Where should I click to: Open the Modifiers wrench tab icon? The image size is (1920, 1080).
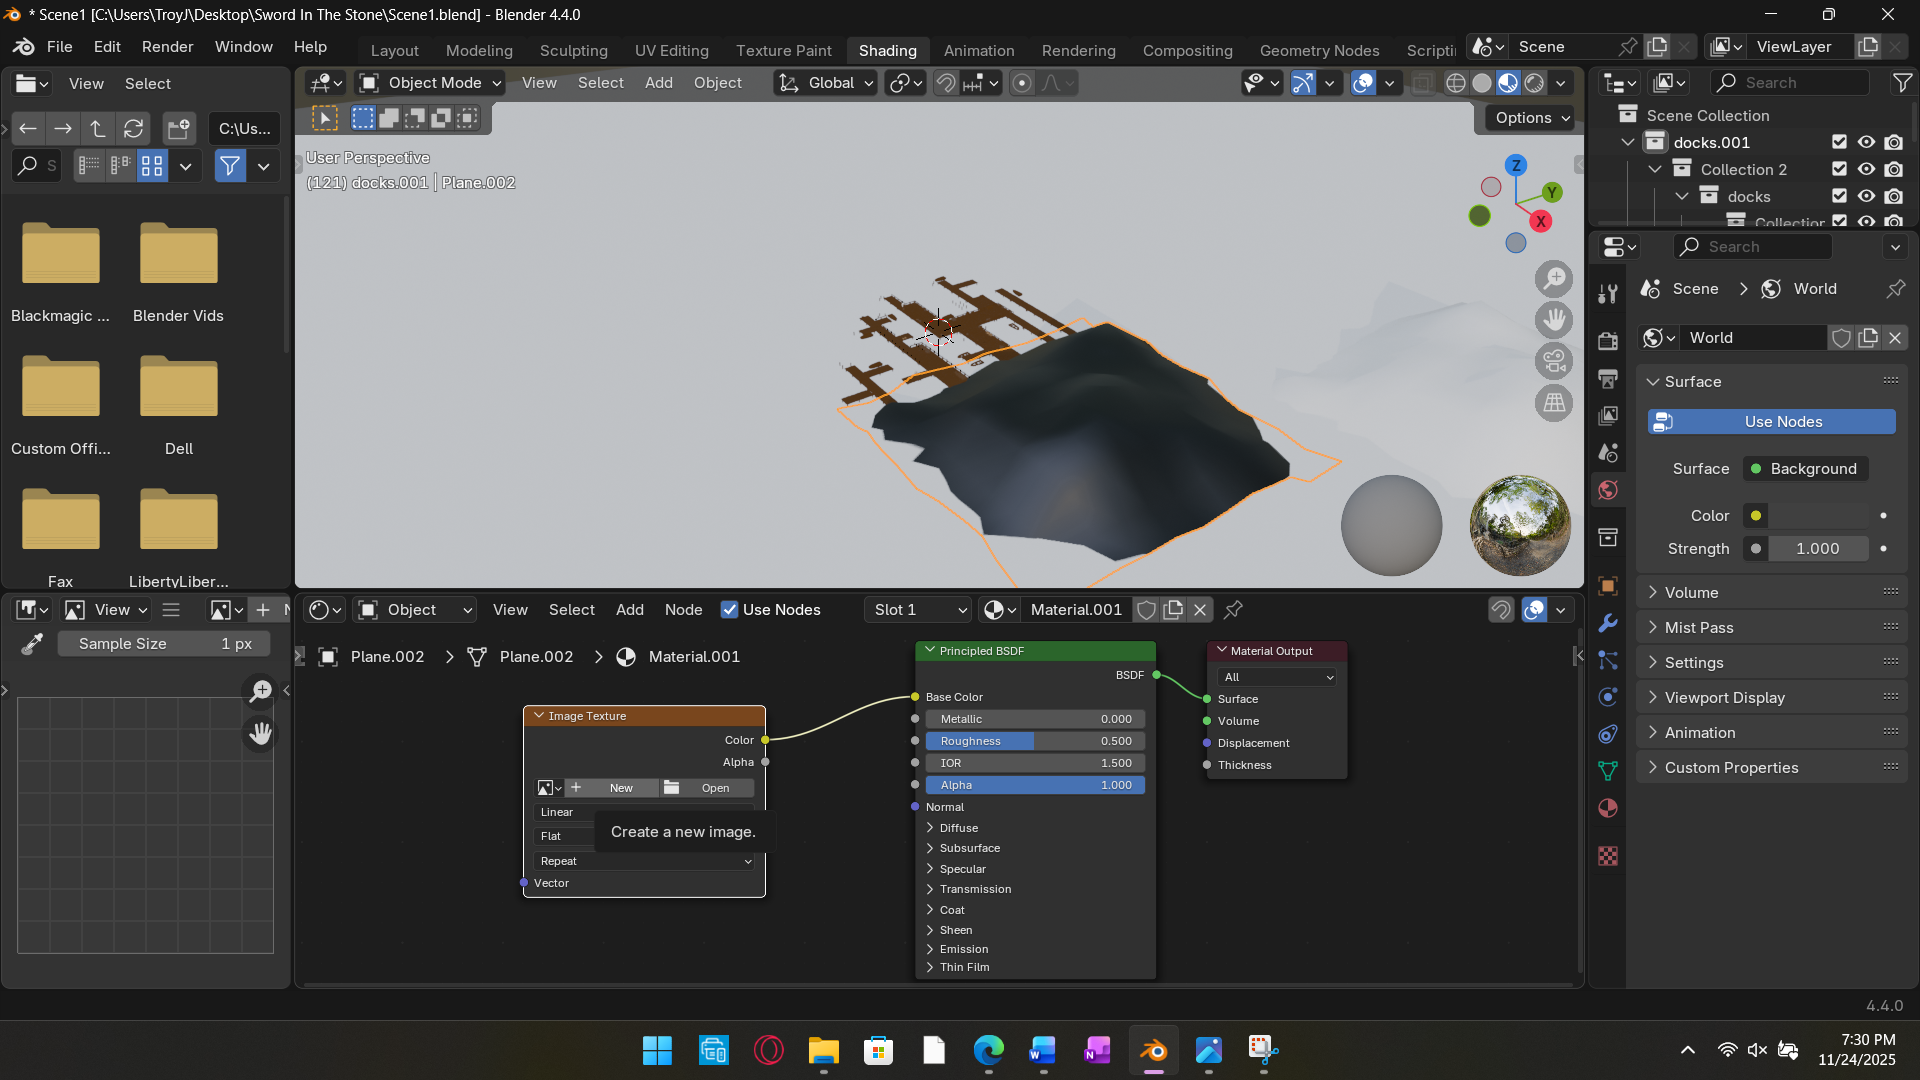(x=1608, y=623)
